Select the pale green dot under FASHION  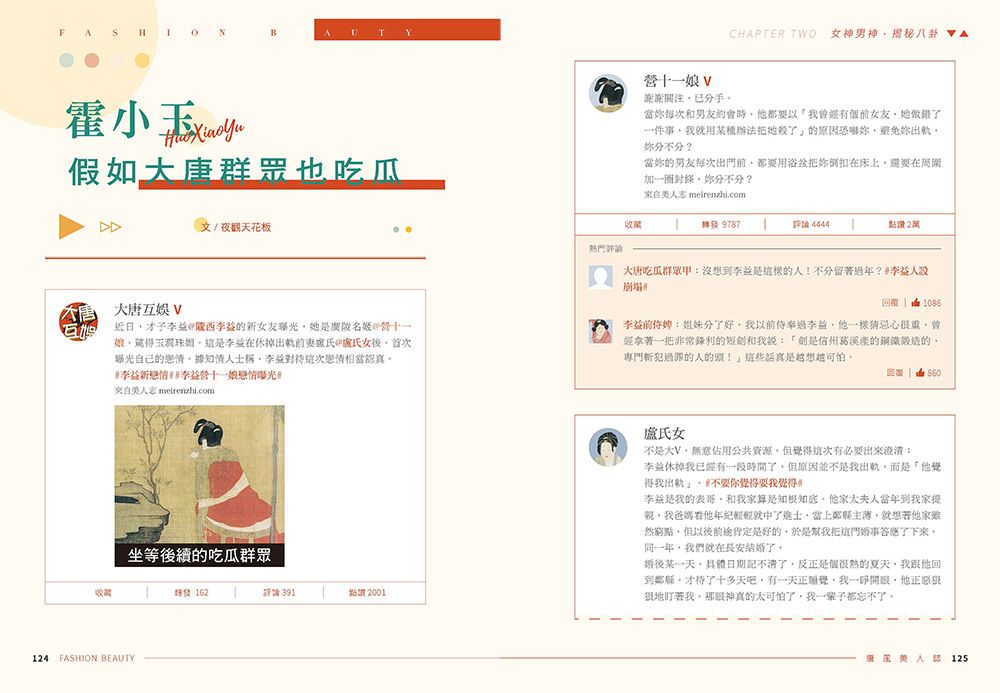tap(66, 61)
